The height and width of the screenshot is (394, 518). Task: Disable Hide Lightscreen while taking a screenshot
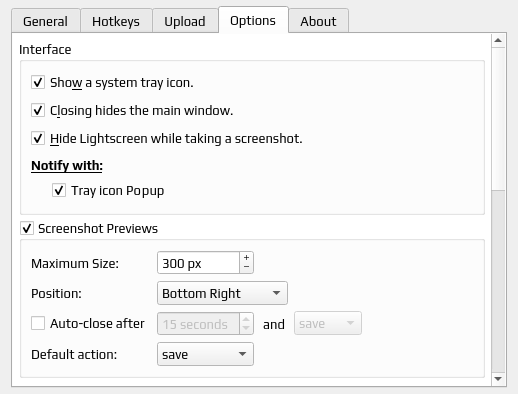click(38, 138)
